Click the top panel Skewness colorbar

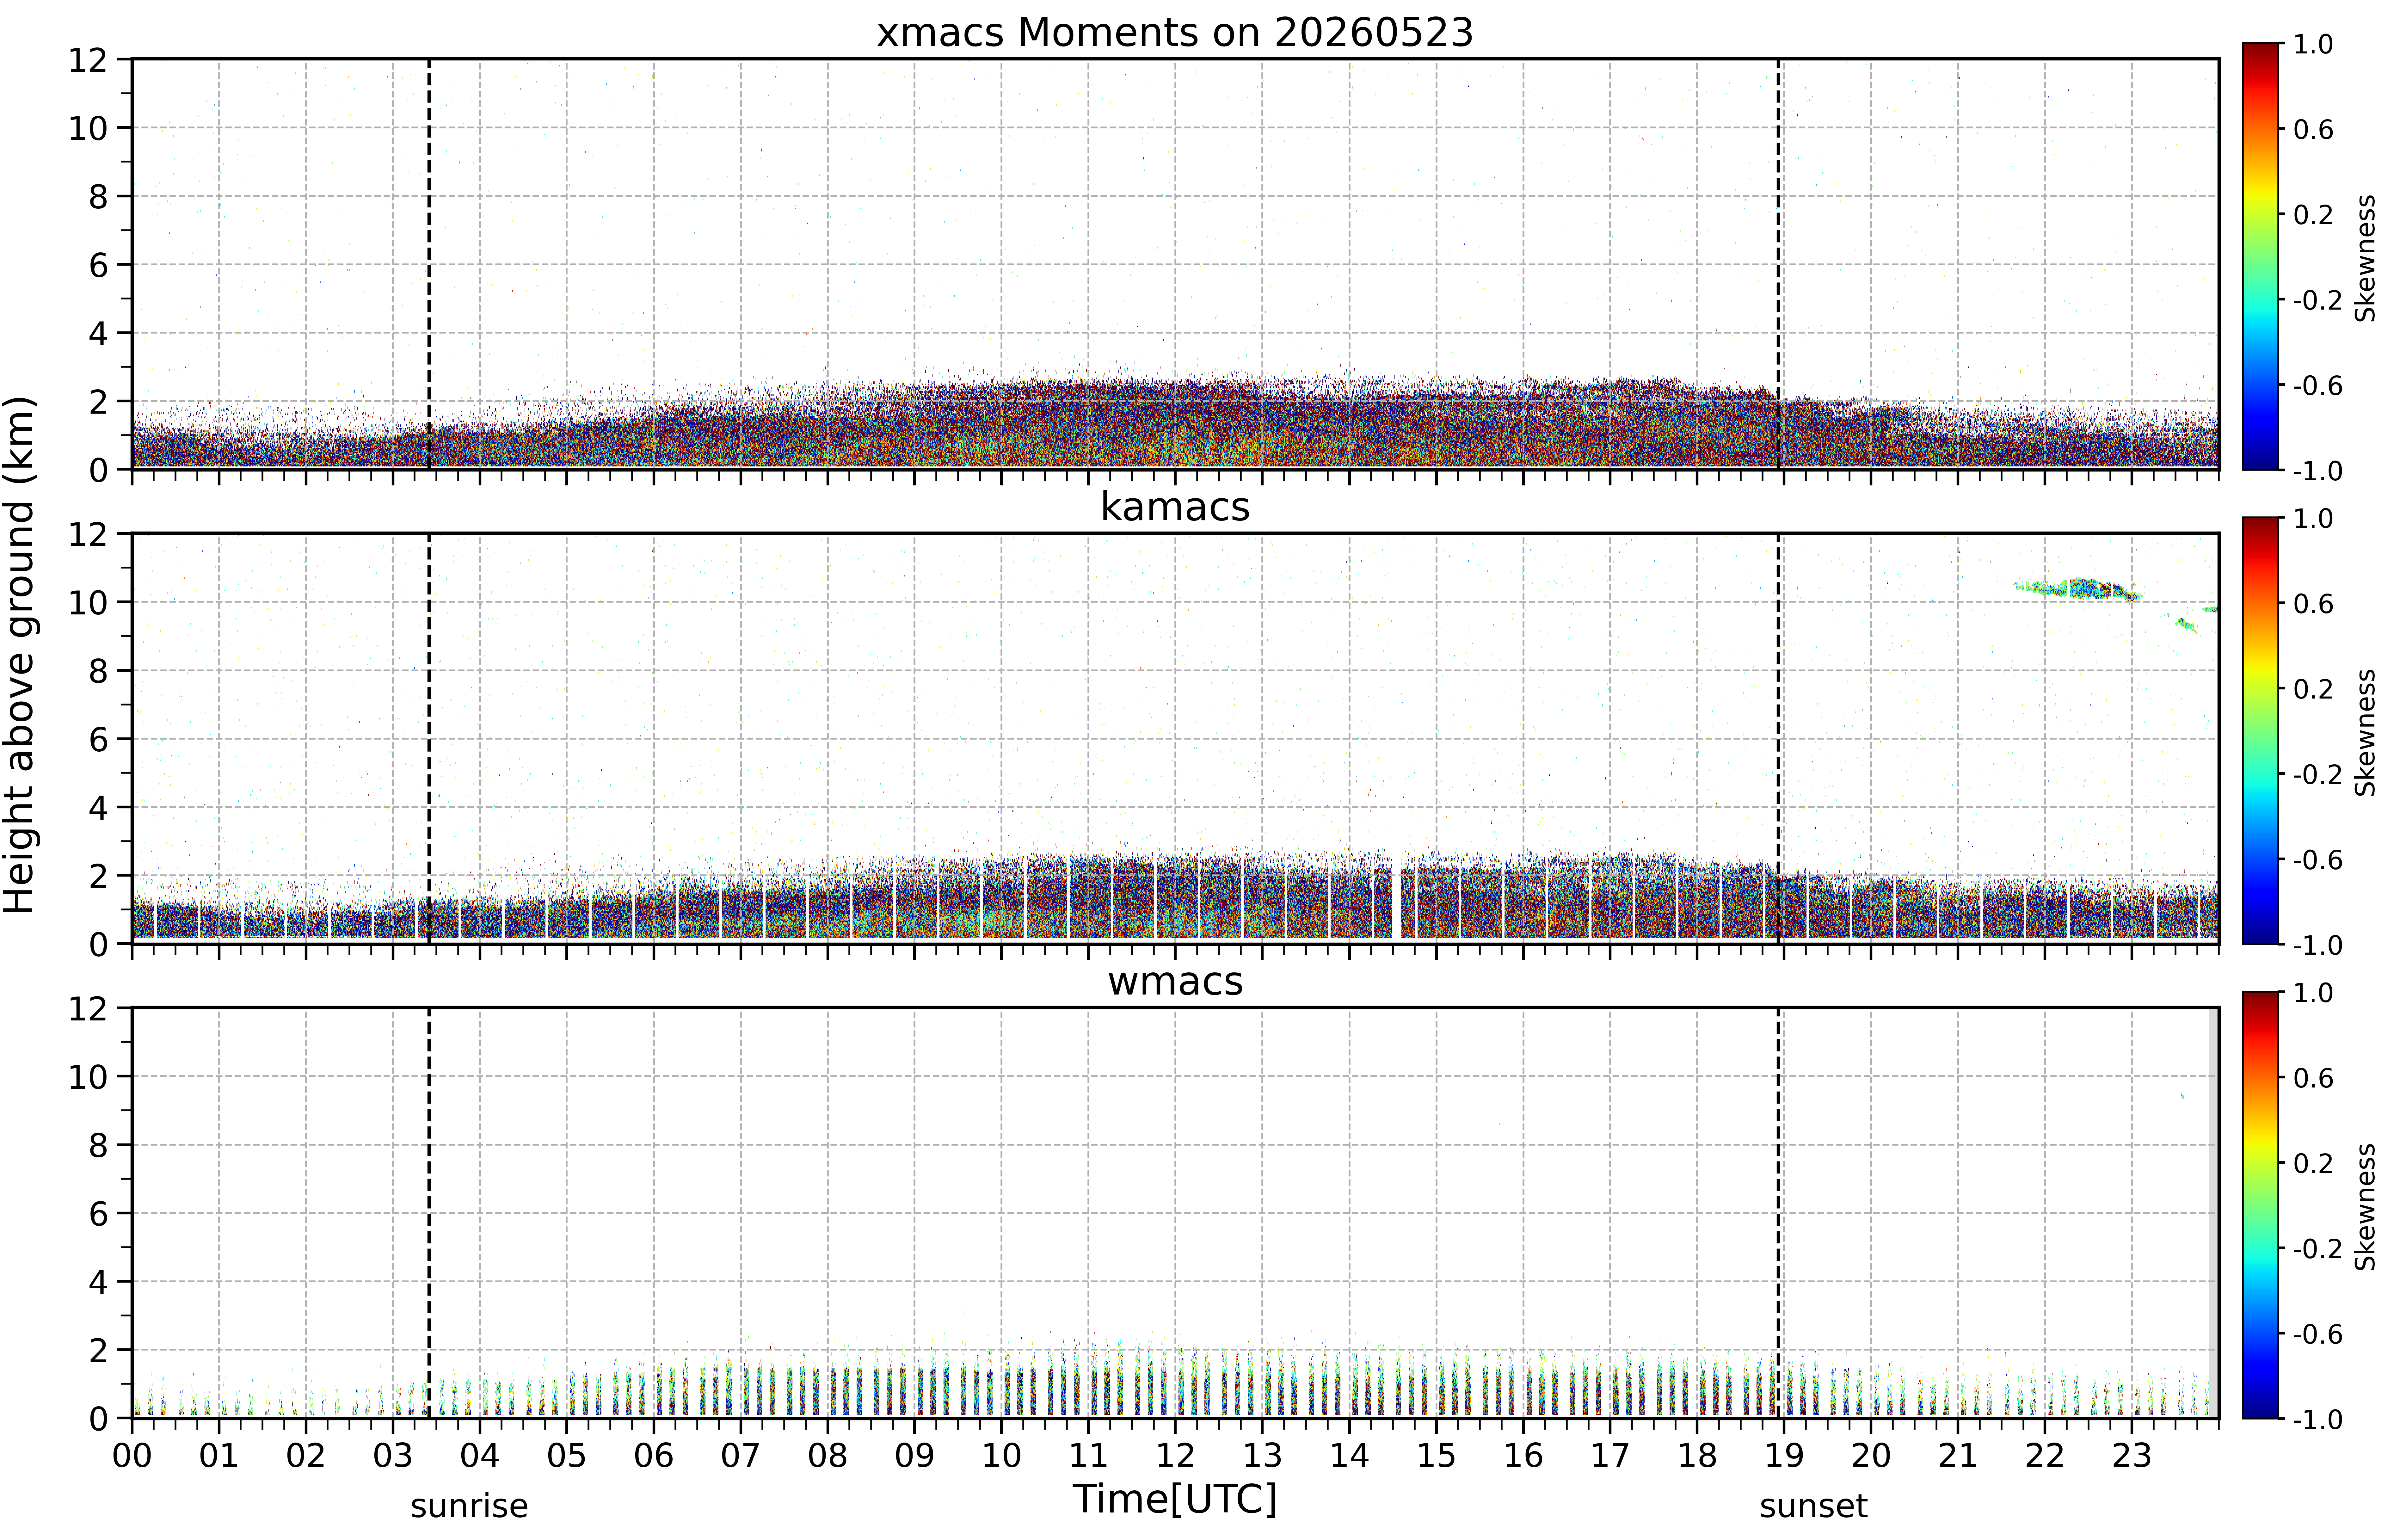(2260, 256)
